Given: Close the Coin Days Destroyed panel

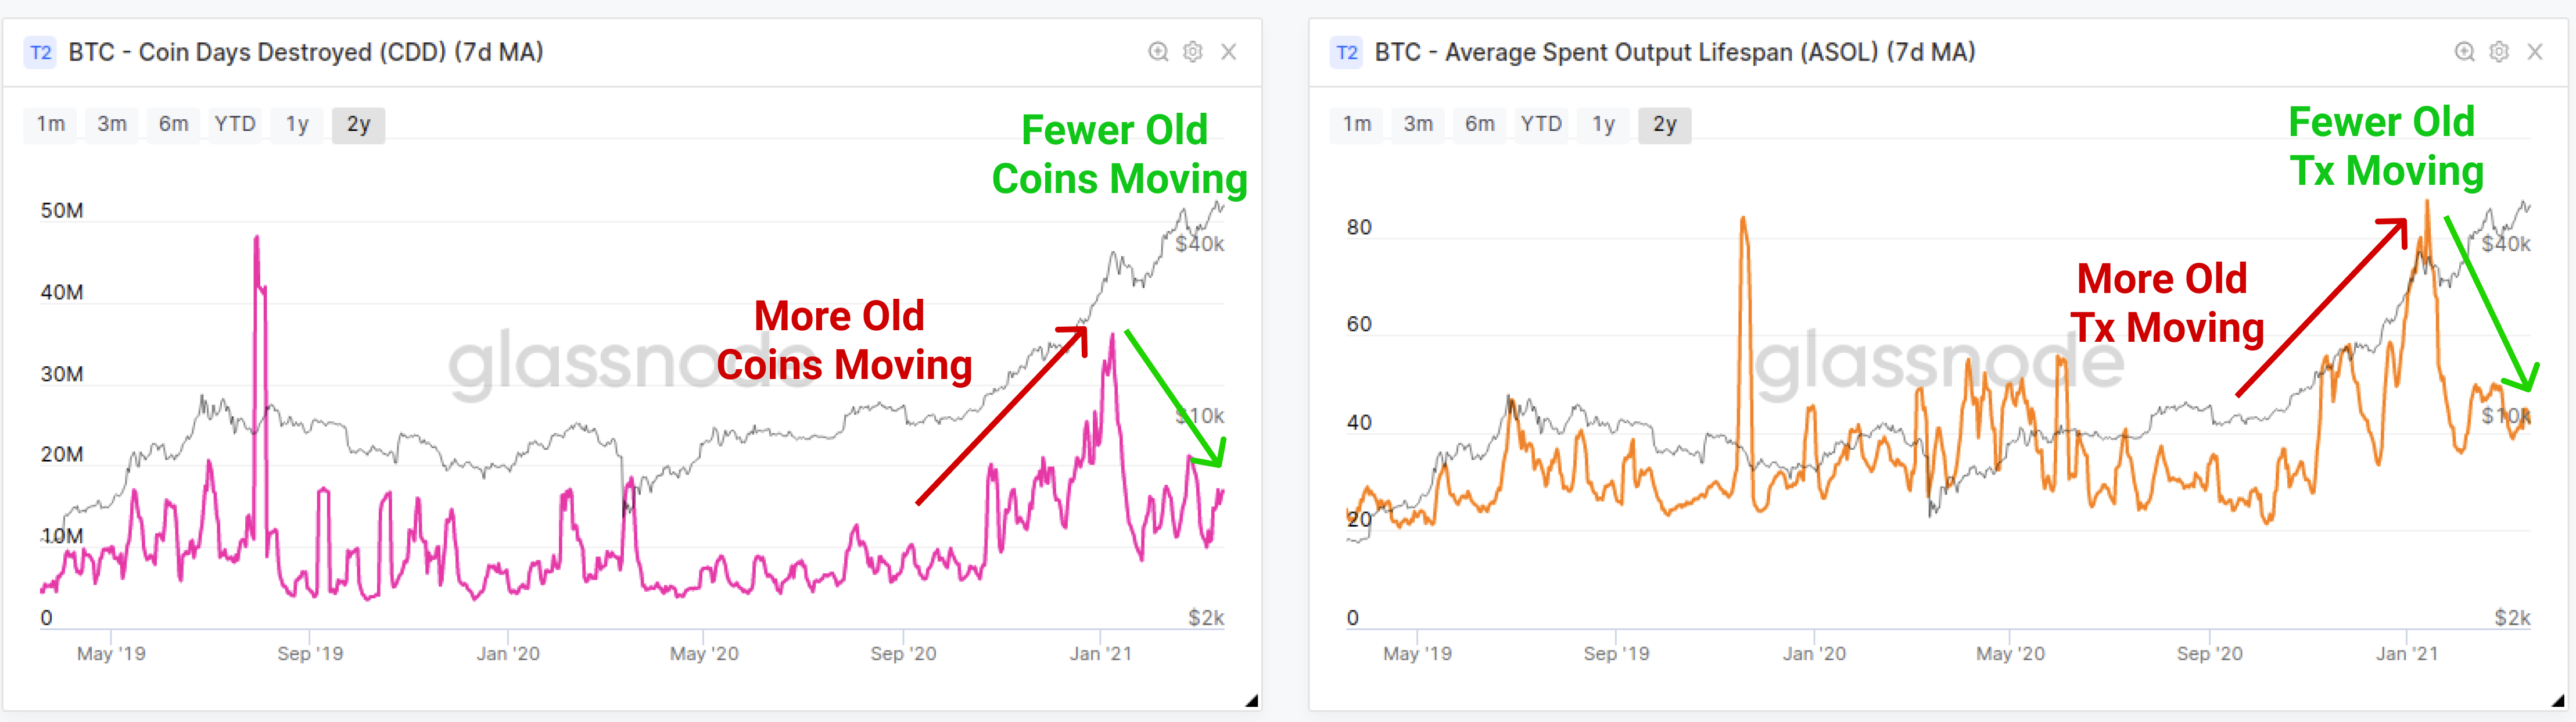Looking at the screenshot, I should (1229, 52).
